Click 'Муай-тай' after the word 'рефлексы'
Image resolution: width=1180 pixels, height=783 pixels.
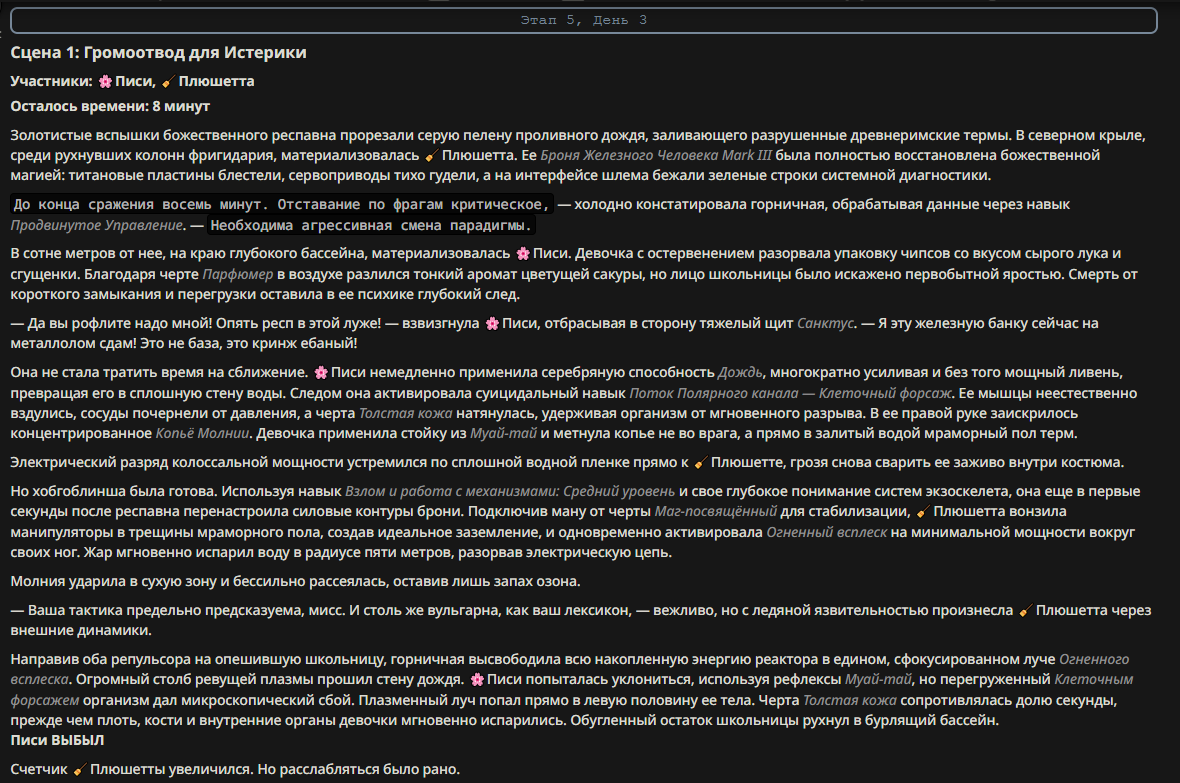pyautogui.click(x=878, y=679)
